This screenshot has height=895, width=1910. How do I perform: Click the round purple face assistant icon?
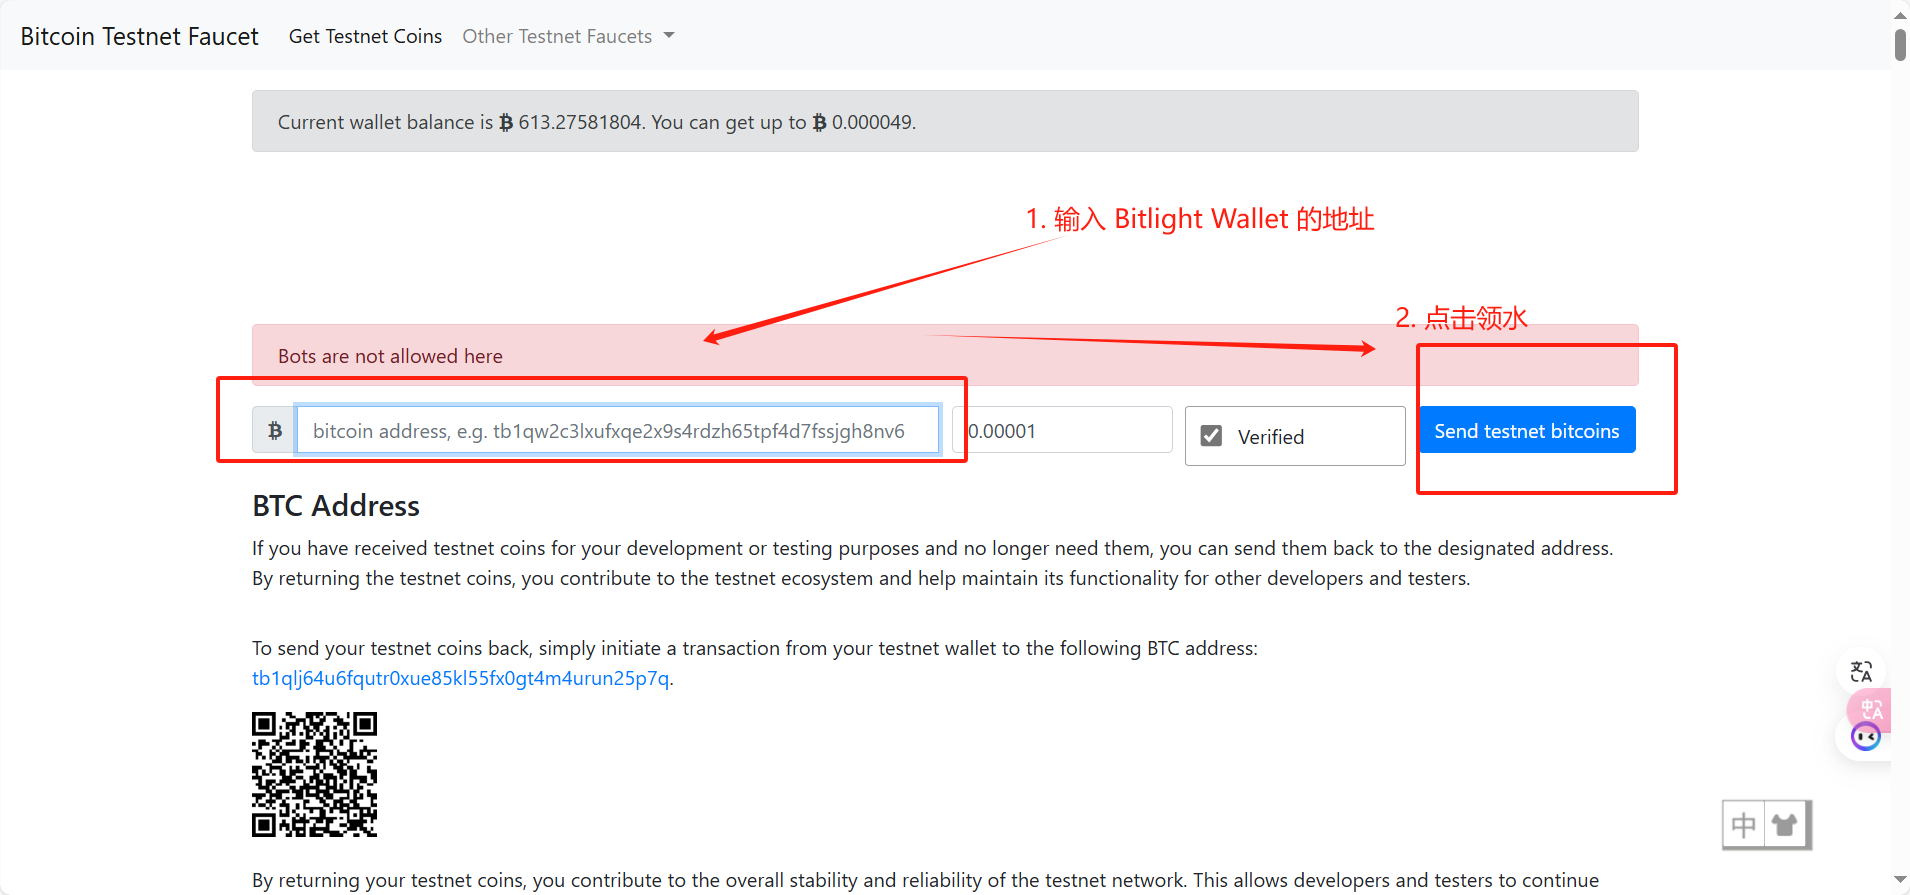pyautogui.click(x=1865, y=737)
